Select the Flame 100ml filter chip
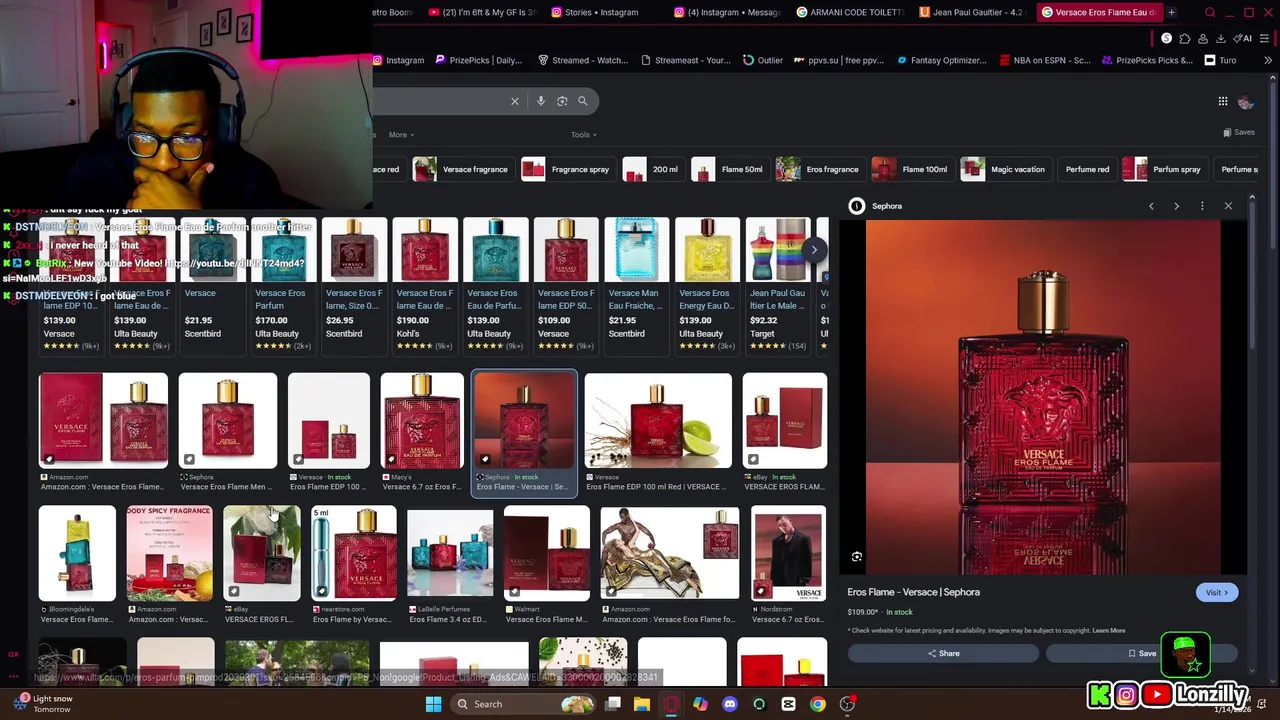Image resolution: width=1280 pixels, height=720 pixels. pos(911,169)
